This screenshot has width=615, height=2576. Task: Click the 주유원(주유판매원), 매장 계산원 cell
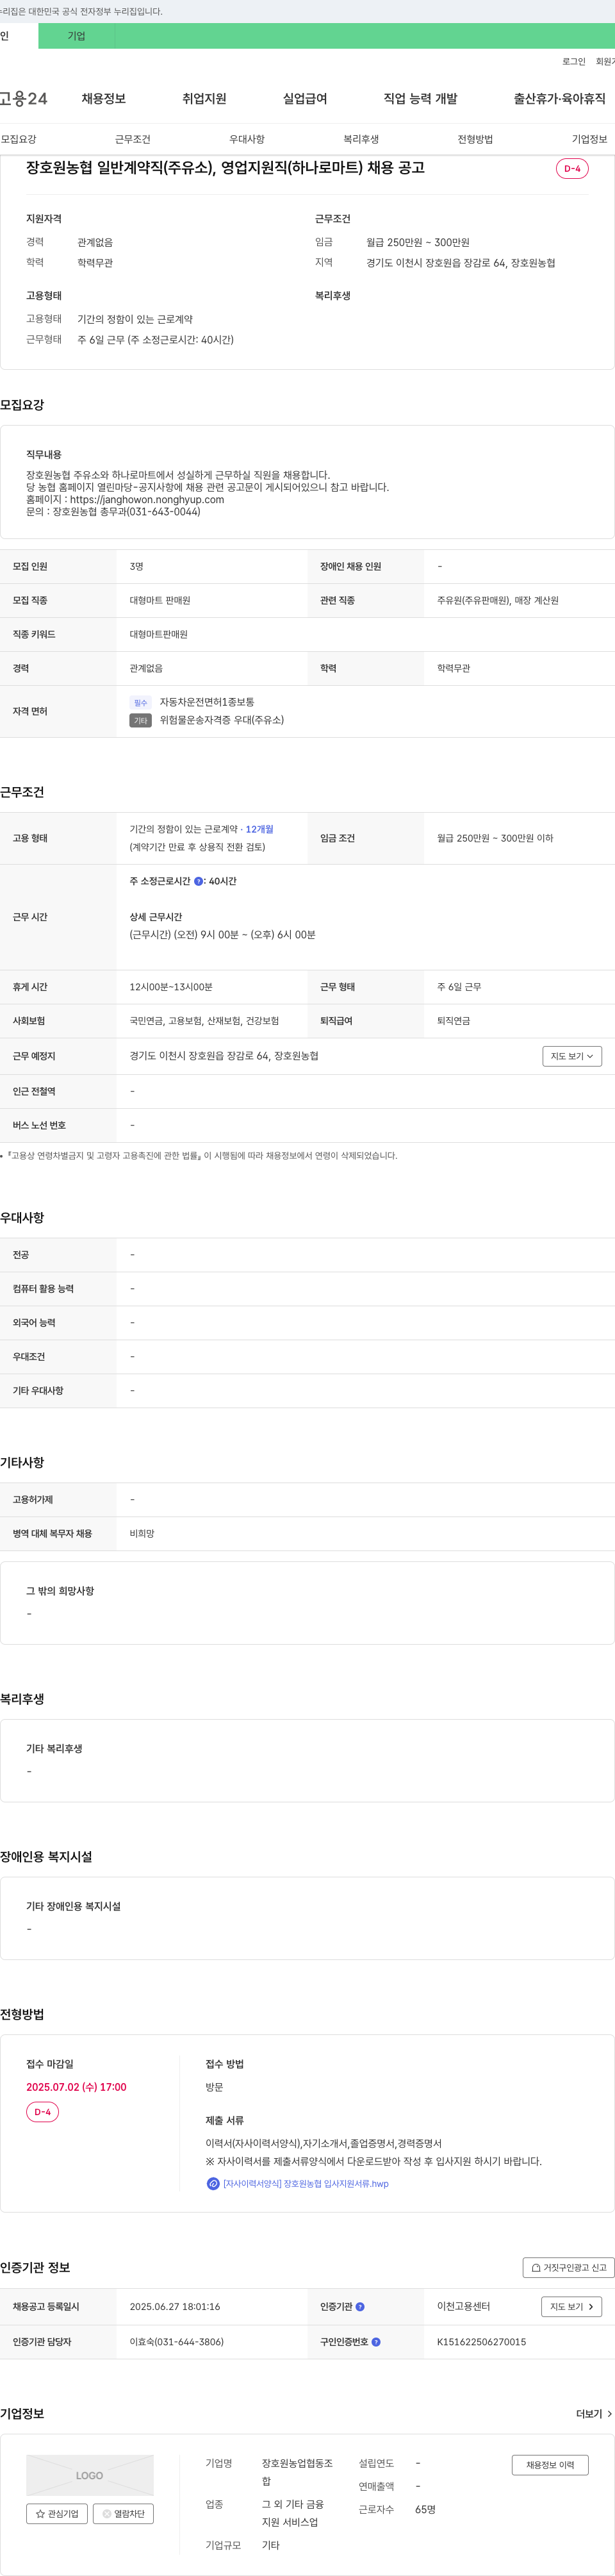click(498, 601)
